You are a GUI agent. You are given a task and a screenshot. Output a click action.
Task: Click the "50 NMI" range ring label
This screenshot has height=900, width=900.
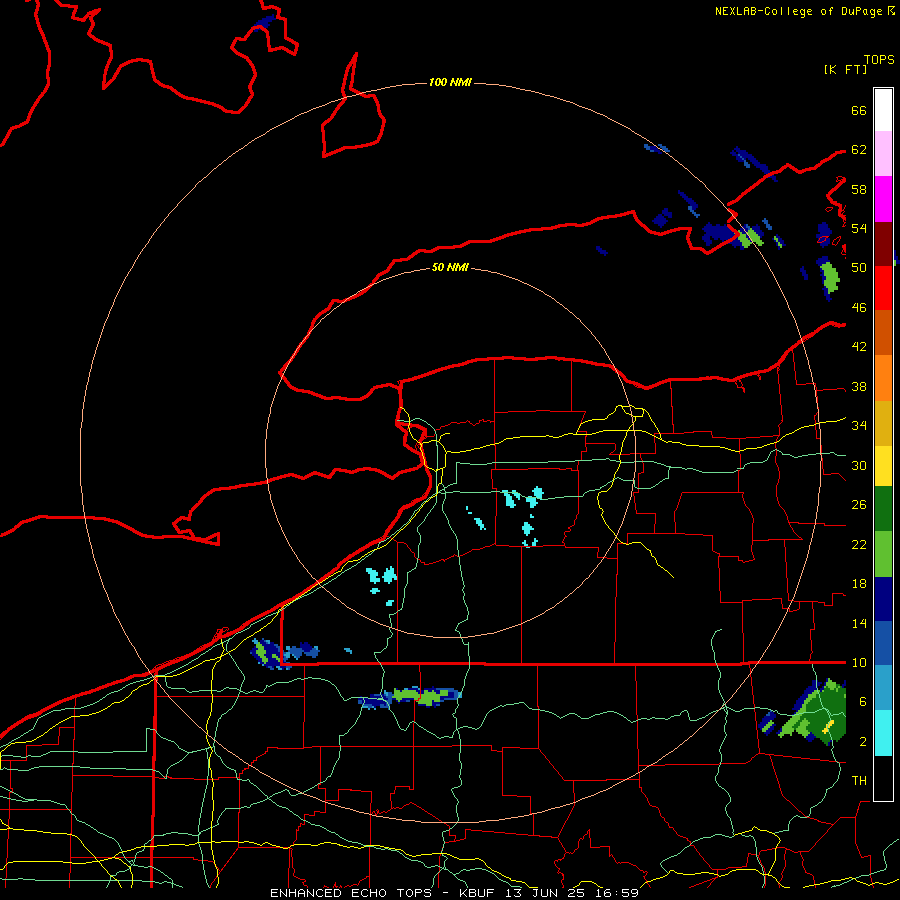[x=450, y=267]
